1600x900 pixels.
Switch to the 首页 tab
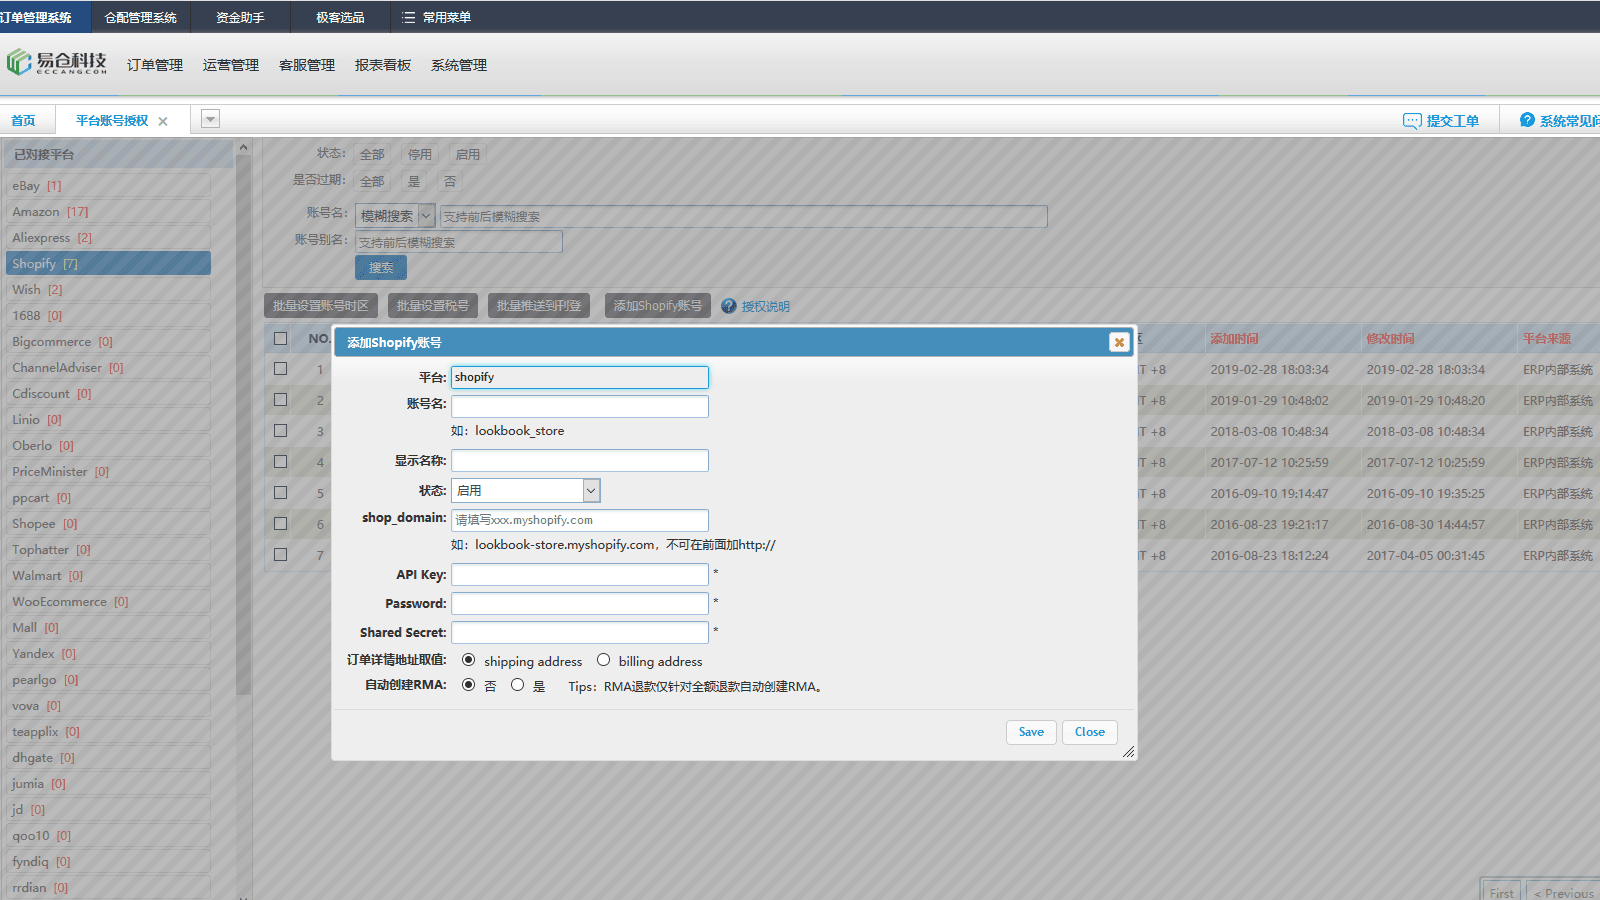pos(23,121)
